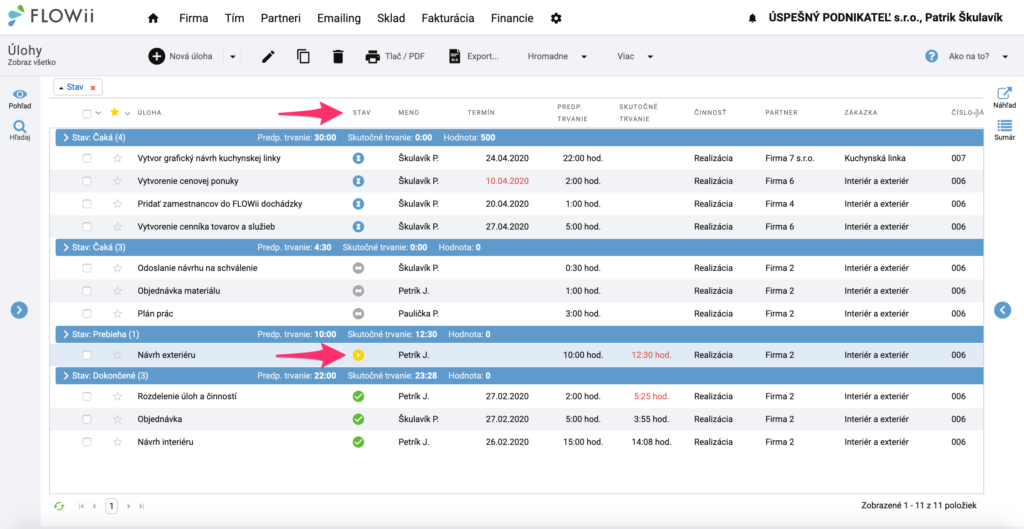Tick checkbox for Pridať zamestnancov do FLOWii dochádzky
The height and width of the screenshot is (529, 1024).
tap(87, 204)
